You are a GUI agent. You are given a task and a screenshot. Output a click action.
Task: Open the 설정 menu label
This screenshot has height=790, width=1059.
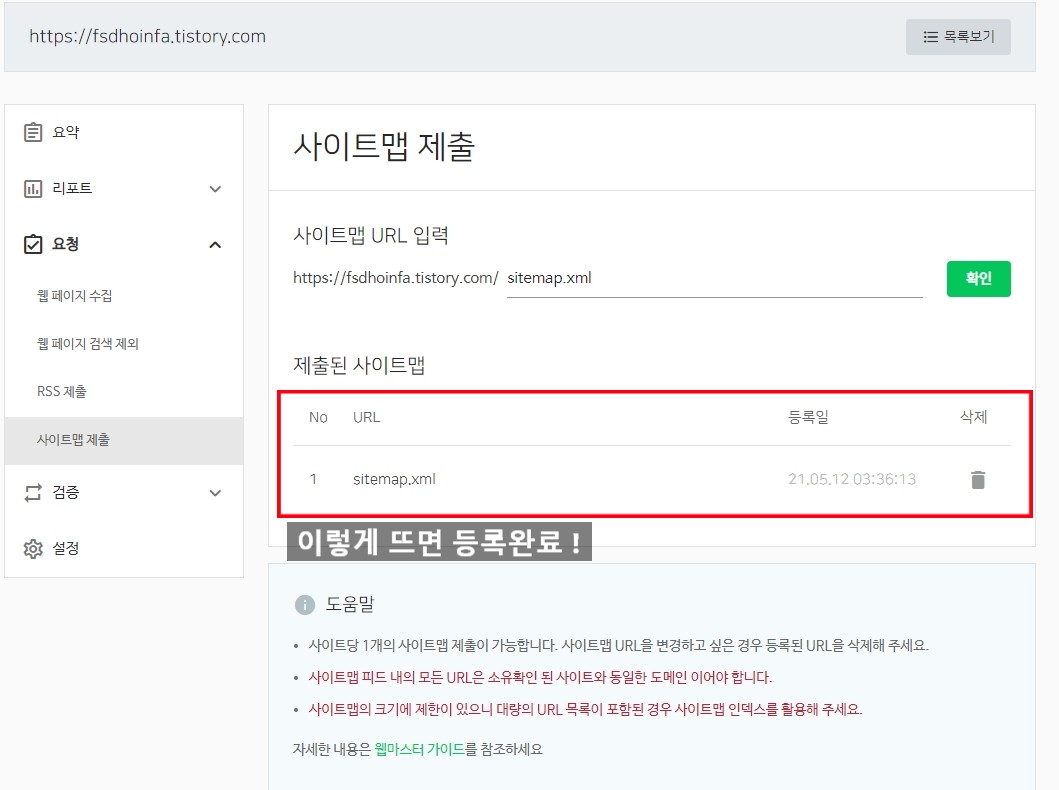click(66, 548)
